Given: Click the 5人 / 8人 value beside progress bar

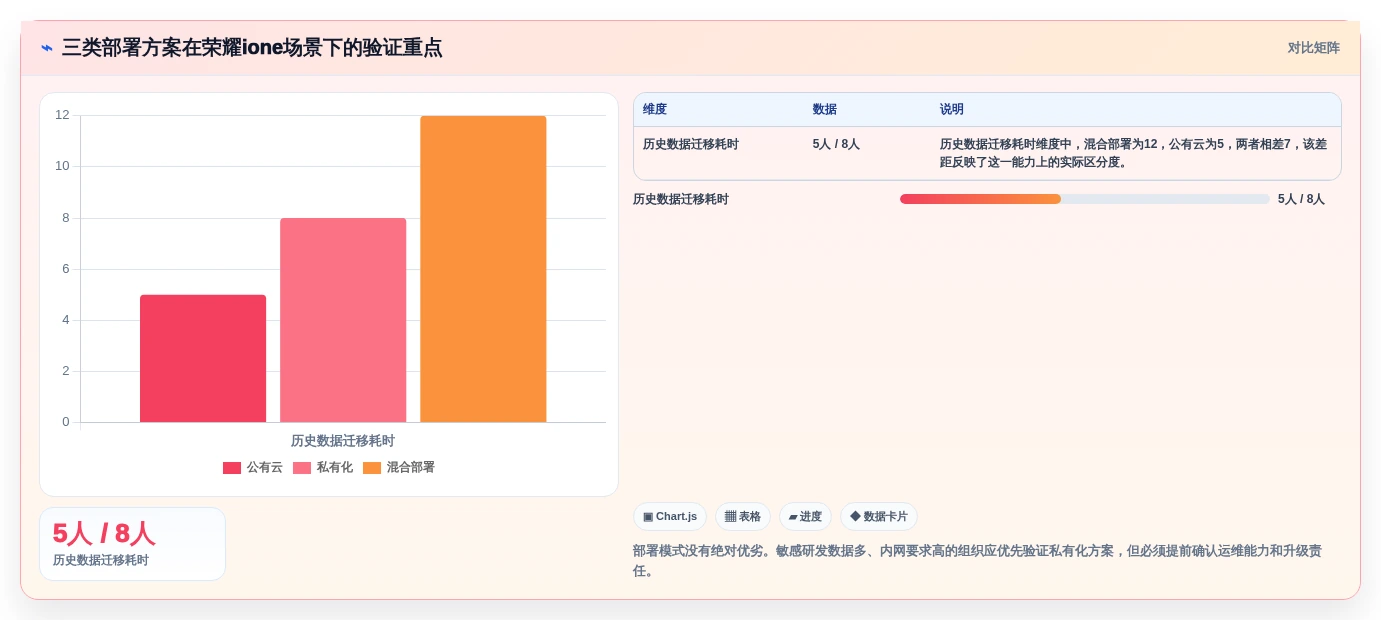Looking at the screenshot, I should (1301, 199).
